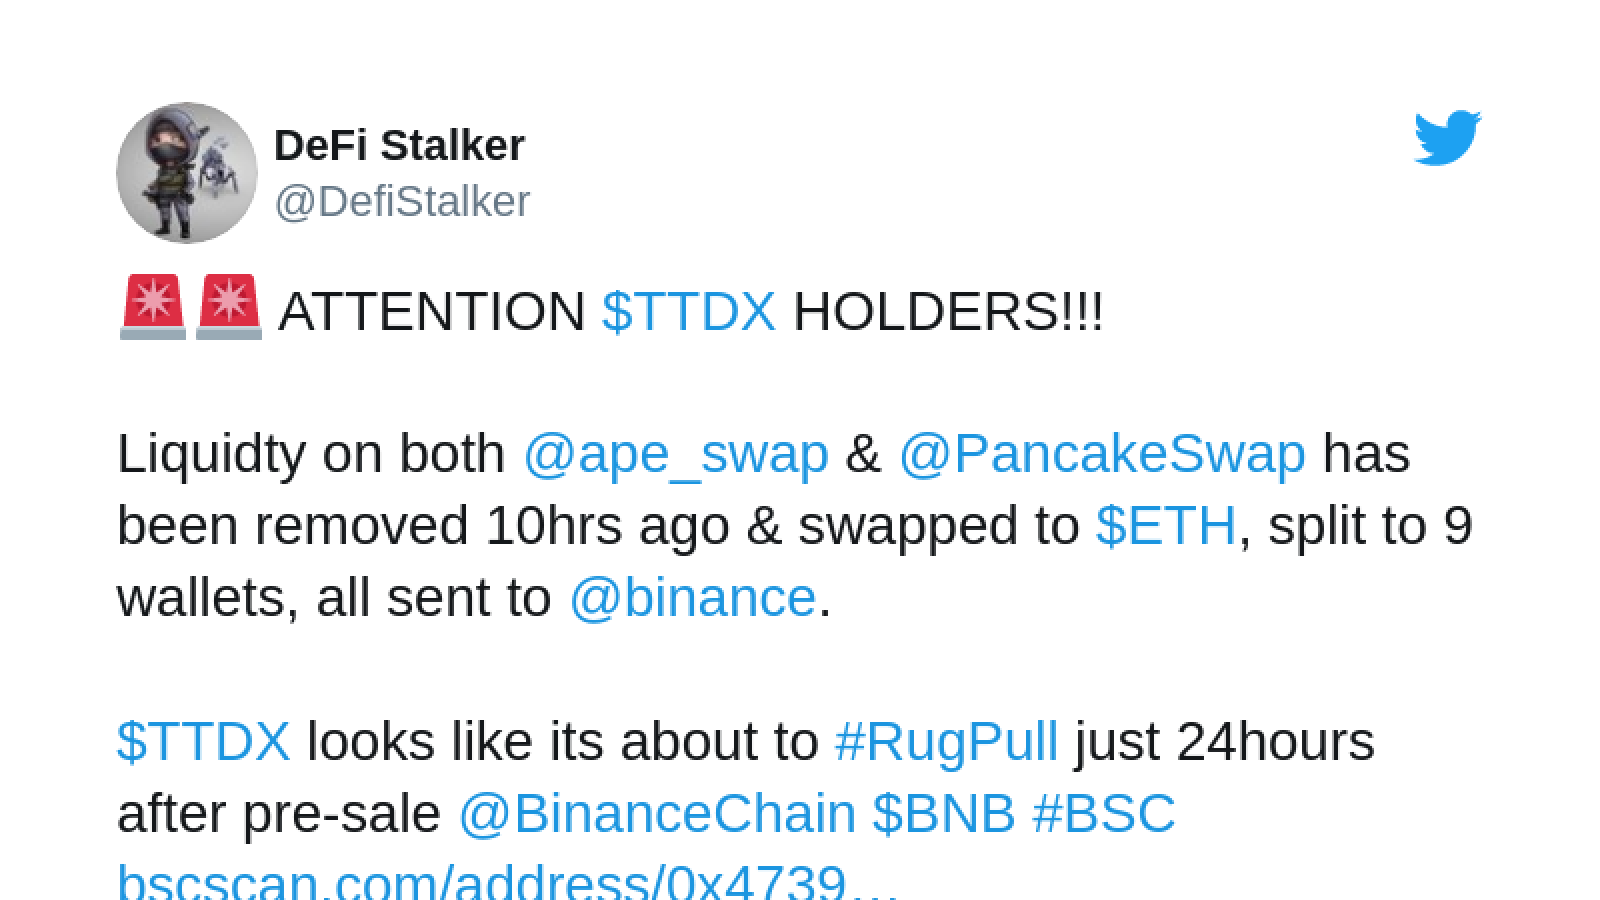
Task: Click the second red siren emoji
Action: coord(229,308)
